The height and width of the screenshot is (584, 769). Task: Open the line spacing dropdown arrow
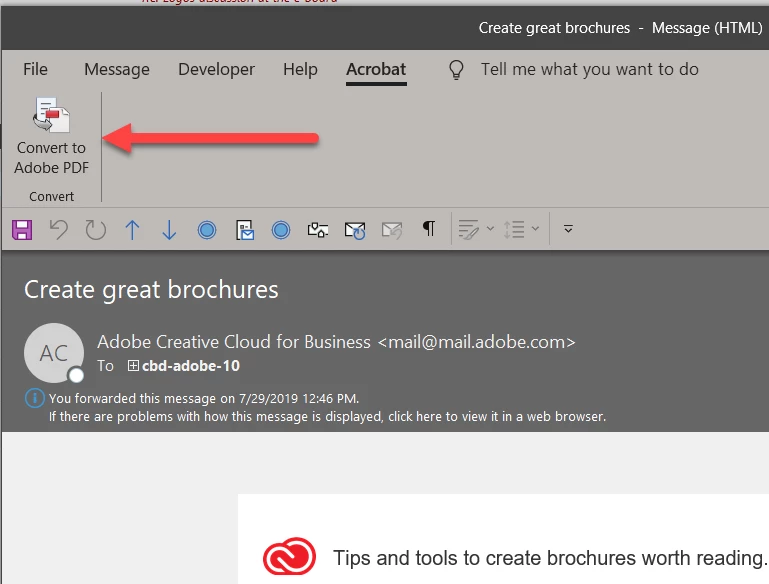[535, 229]
